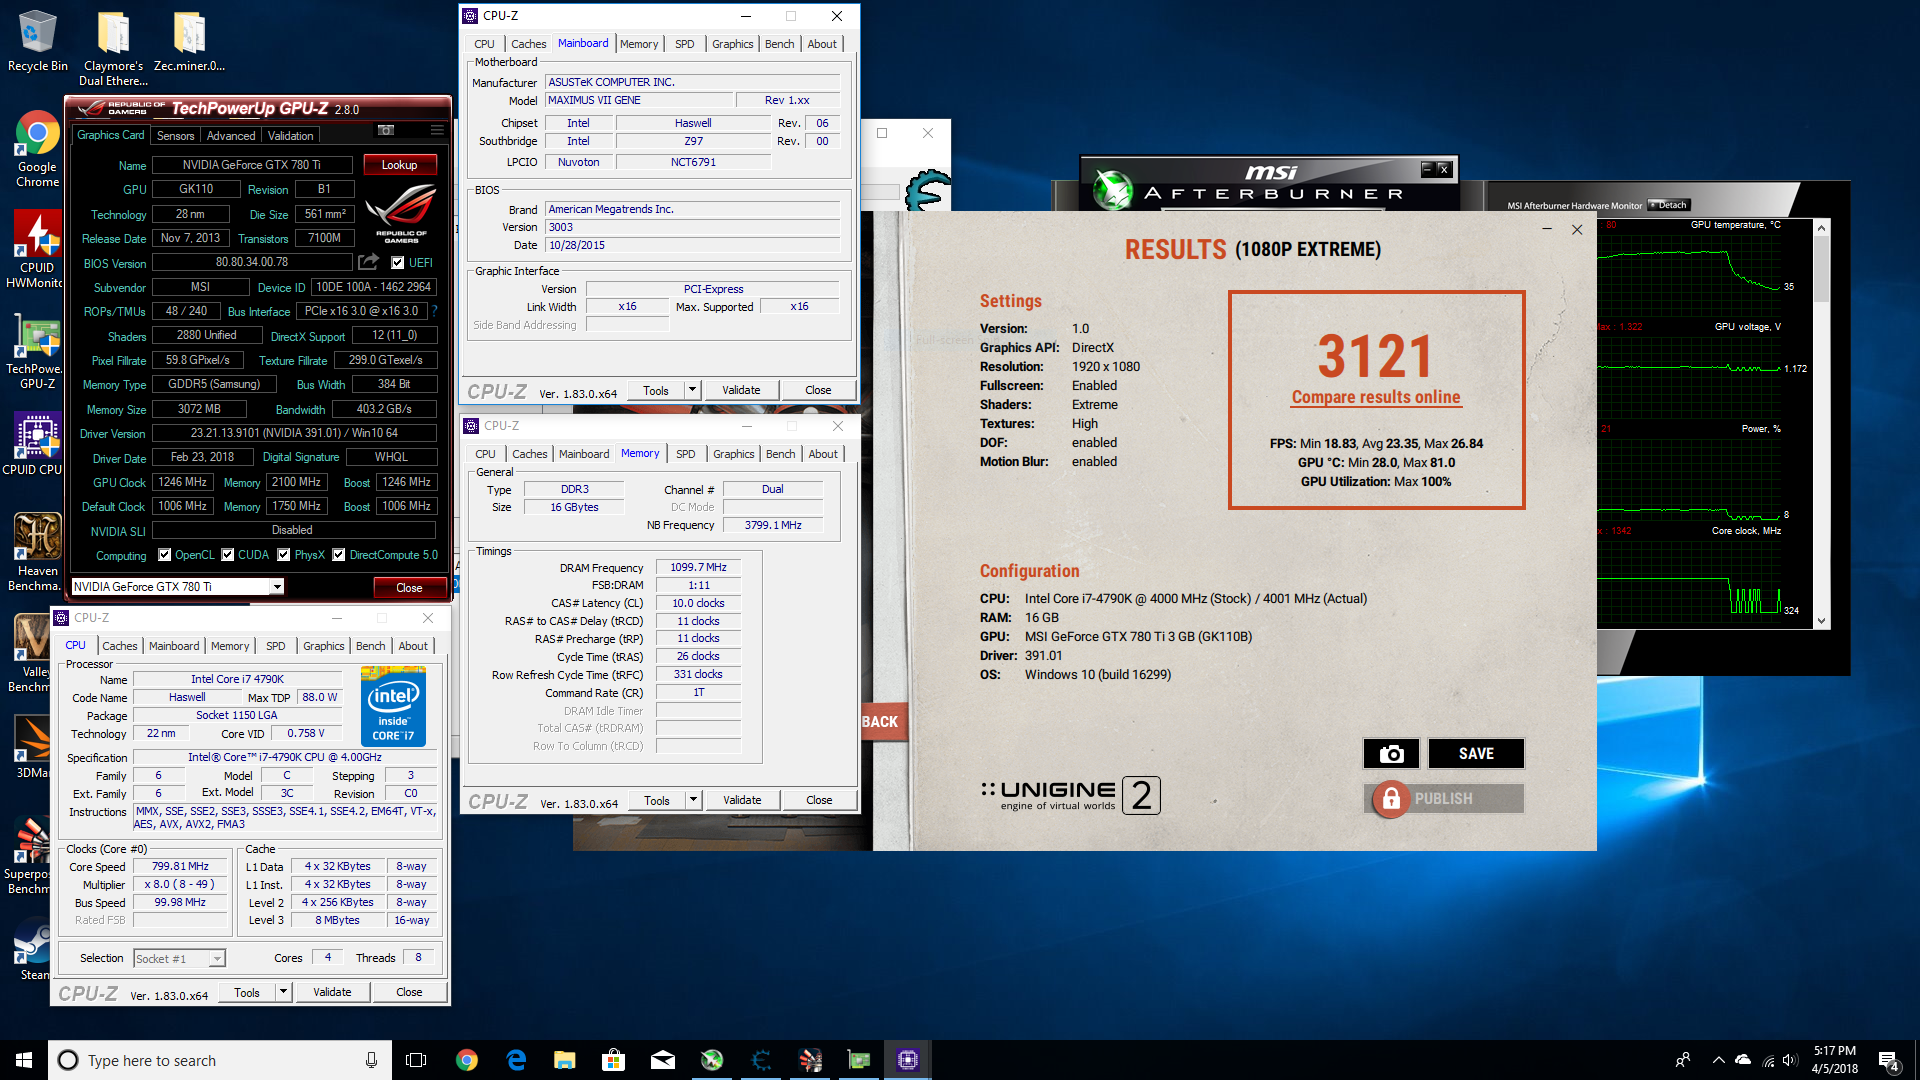Open Microsoft Store from the taskbar
Viewport: 1920px width, 1080px height.
pyautogui.click(x=614, y=1060)
